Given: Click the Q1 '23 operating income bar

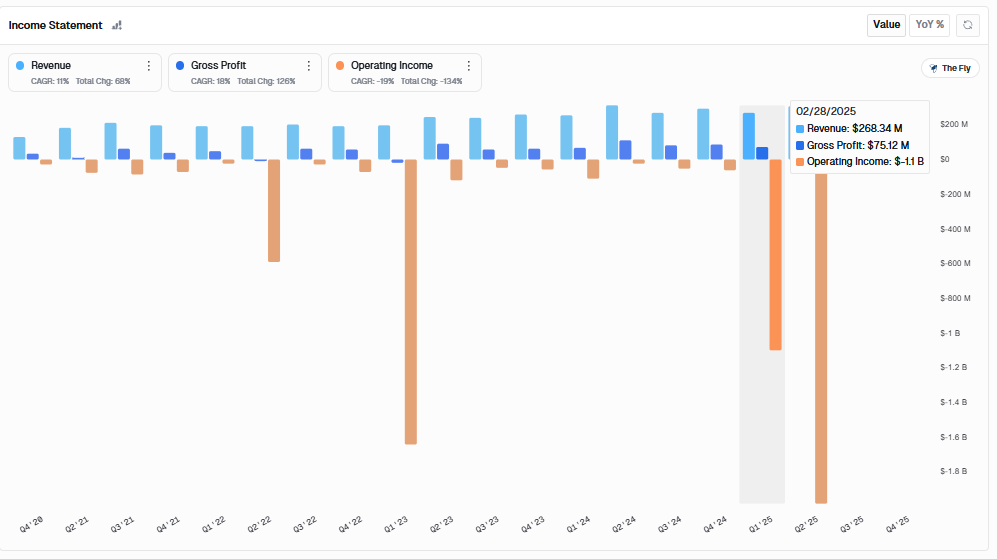Looking at the screenshot, I should [x=410, y=300].
